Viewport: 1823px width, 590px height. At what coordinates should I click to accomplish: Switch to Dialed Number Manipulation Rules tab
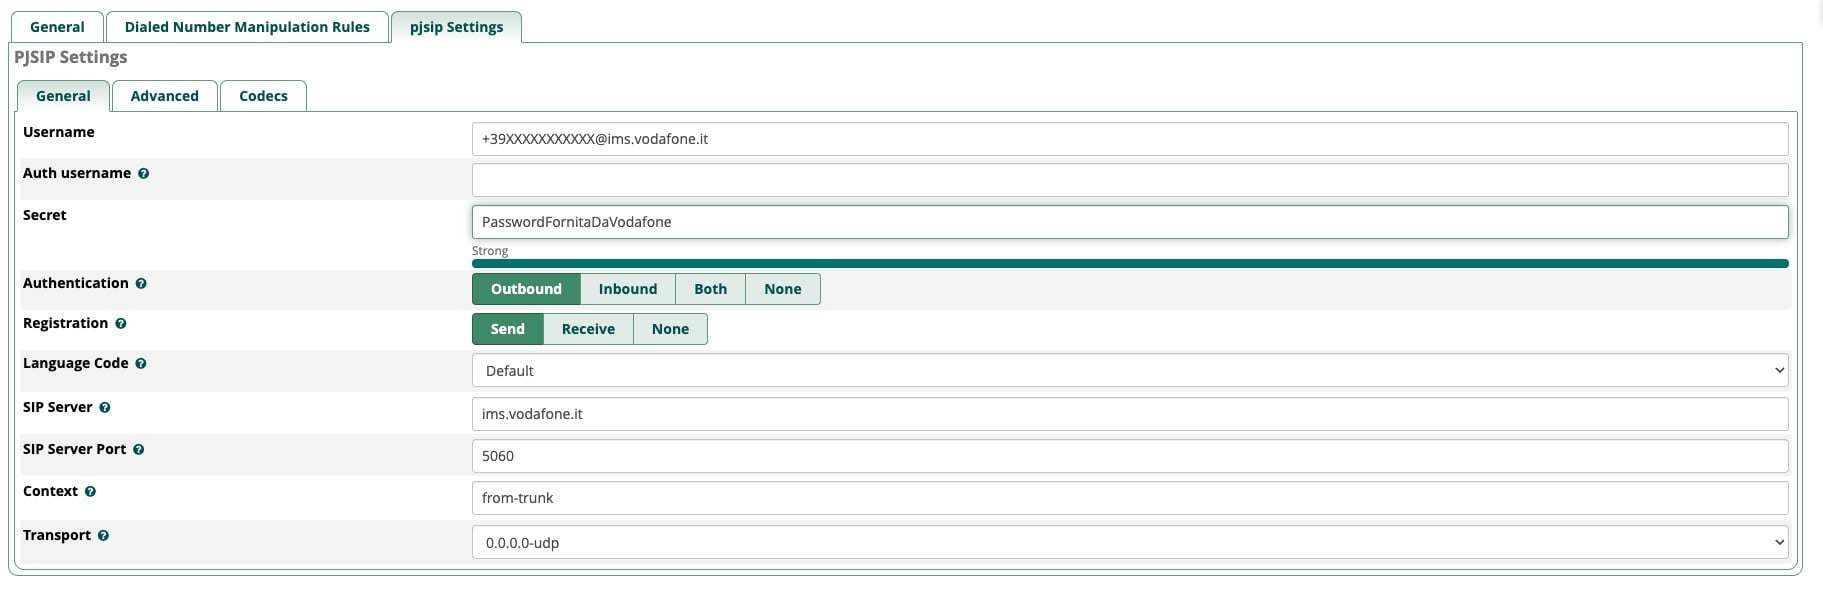click(x=247, y=27)
